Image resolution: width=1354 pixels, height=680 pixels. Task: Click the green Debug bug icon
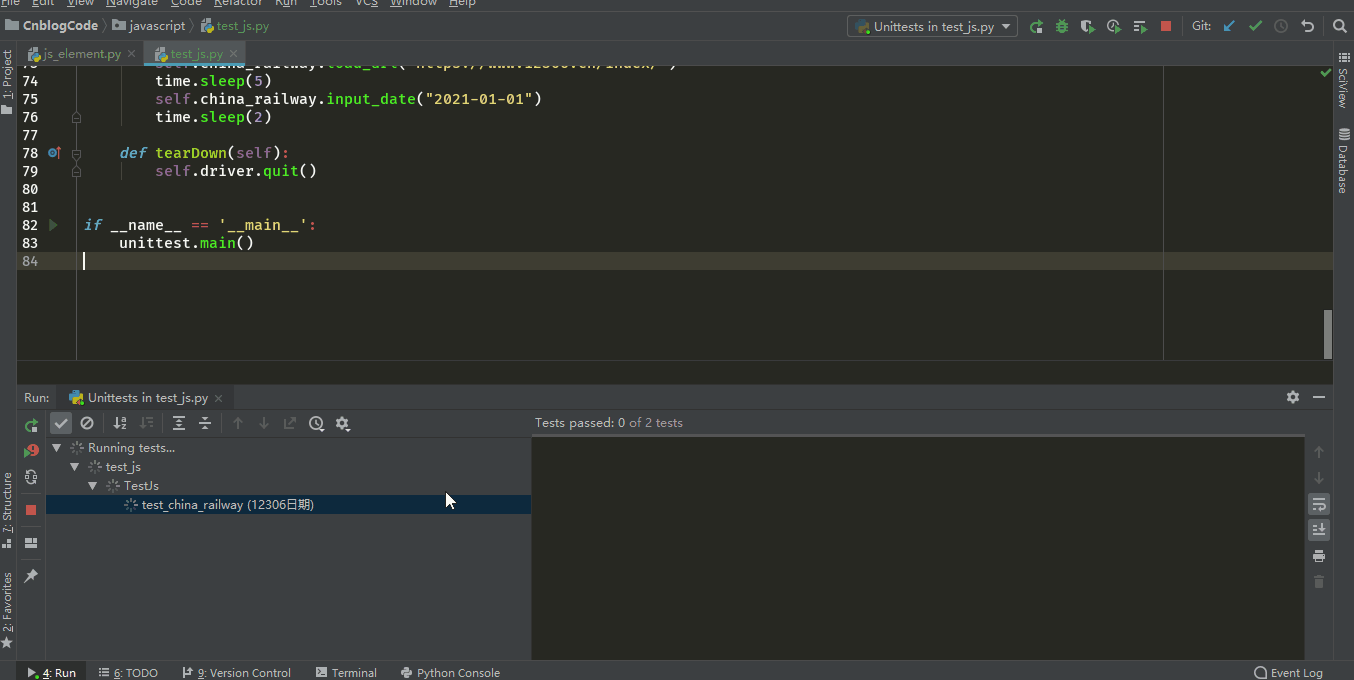1062,27
